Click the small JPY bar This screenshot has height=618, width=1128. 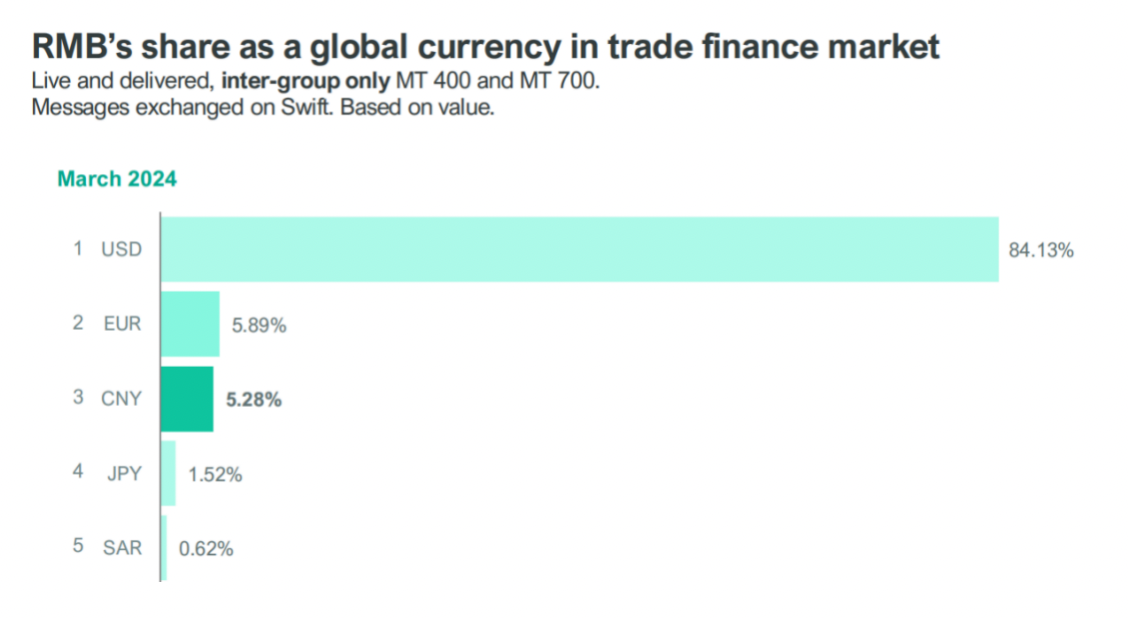(168, 473)
